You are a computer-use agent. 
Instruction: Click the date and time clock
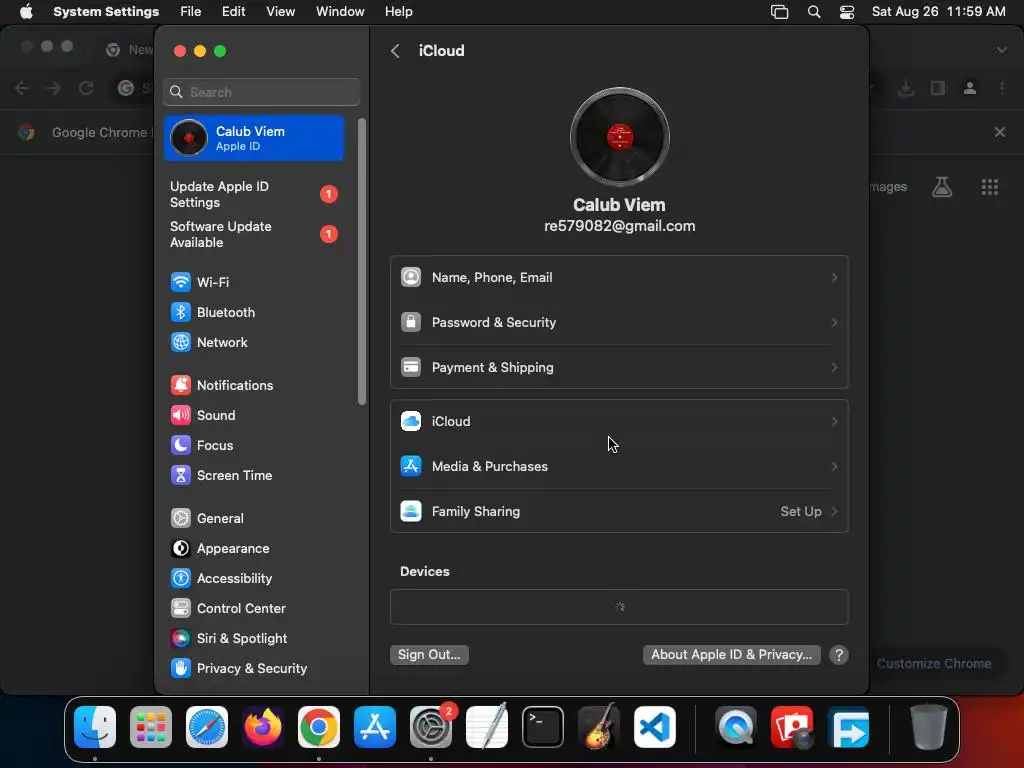tap(938, 12)
